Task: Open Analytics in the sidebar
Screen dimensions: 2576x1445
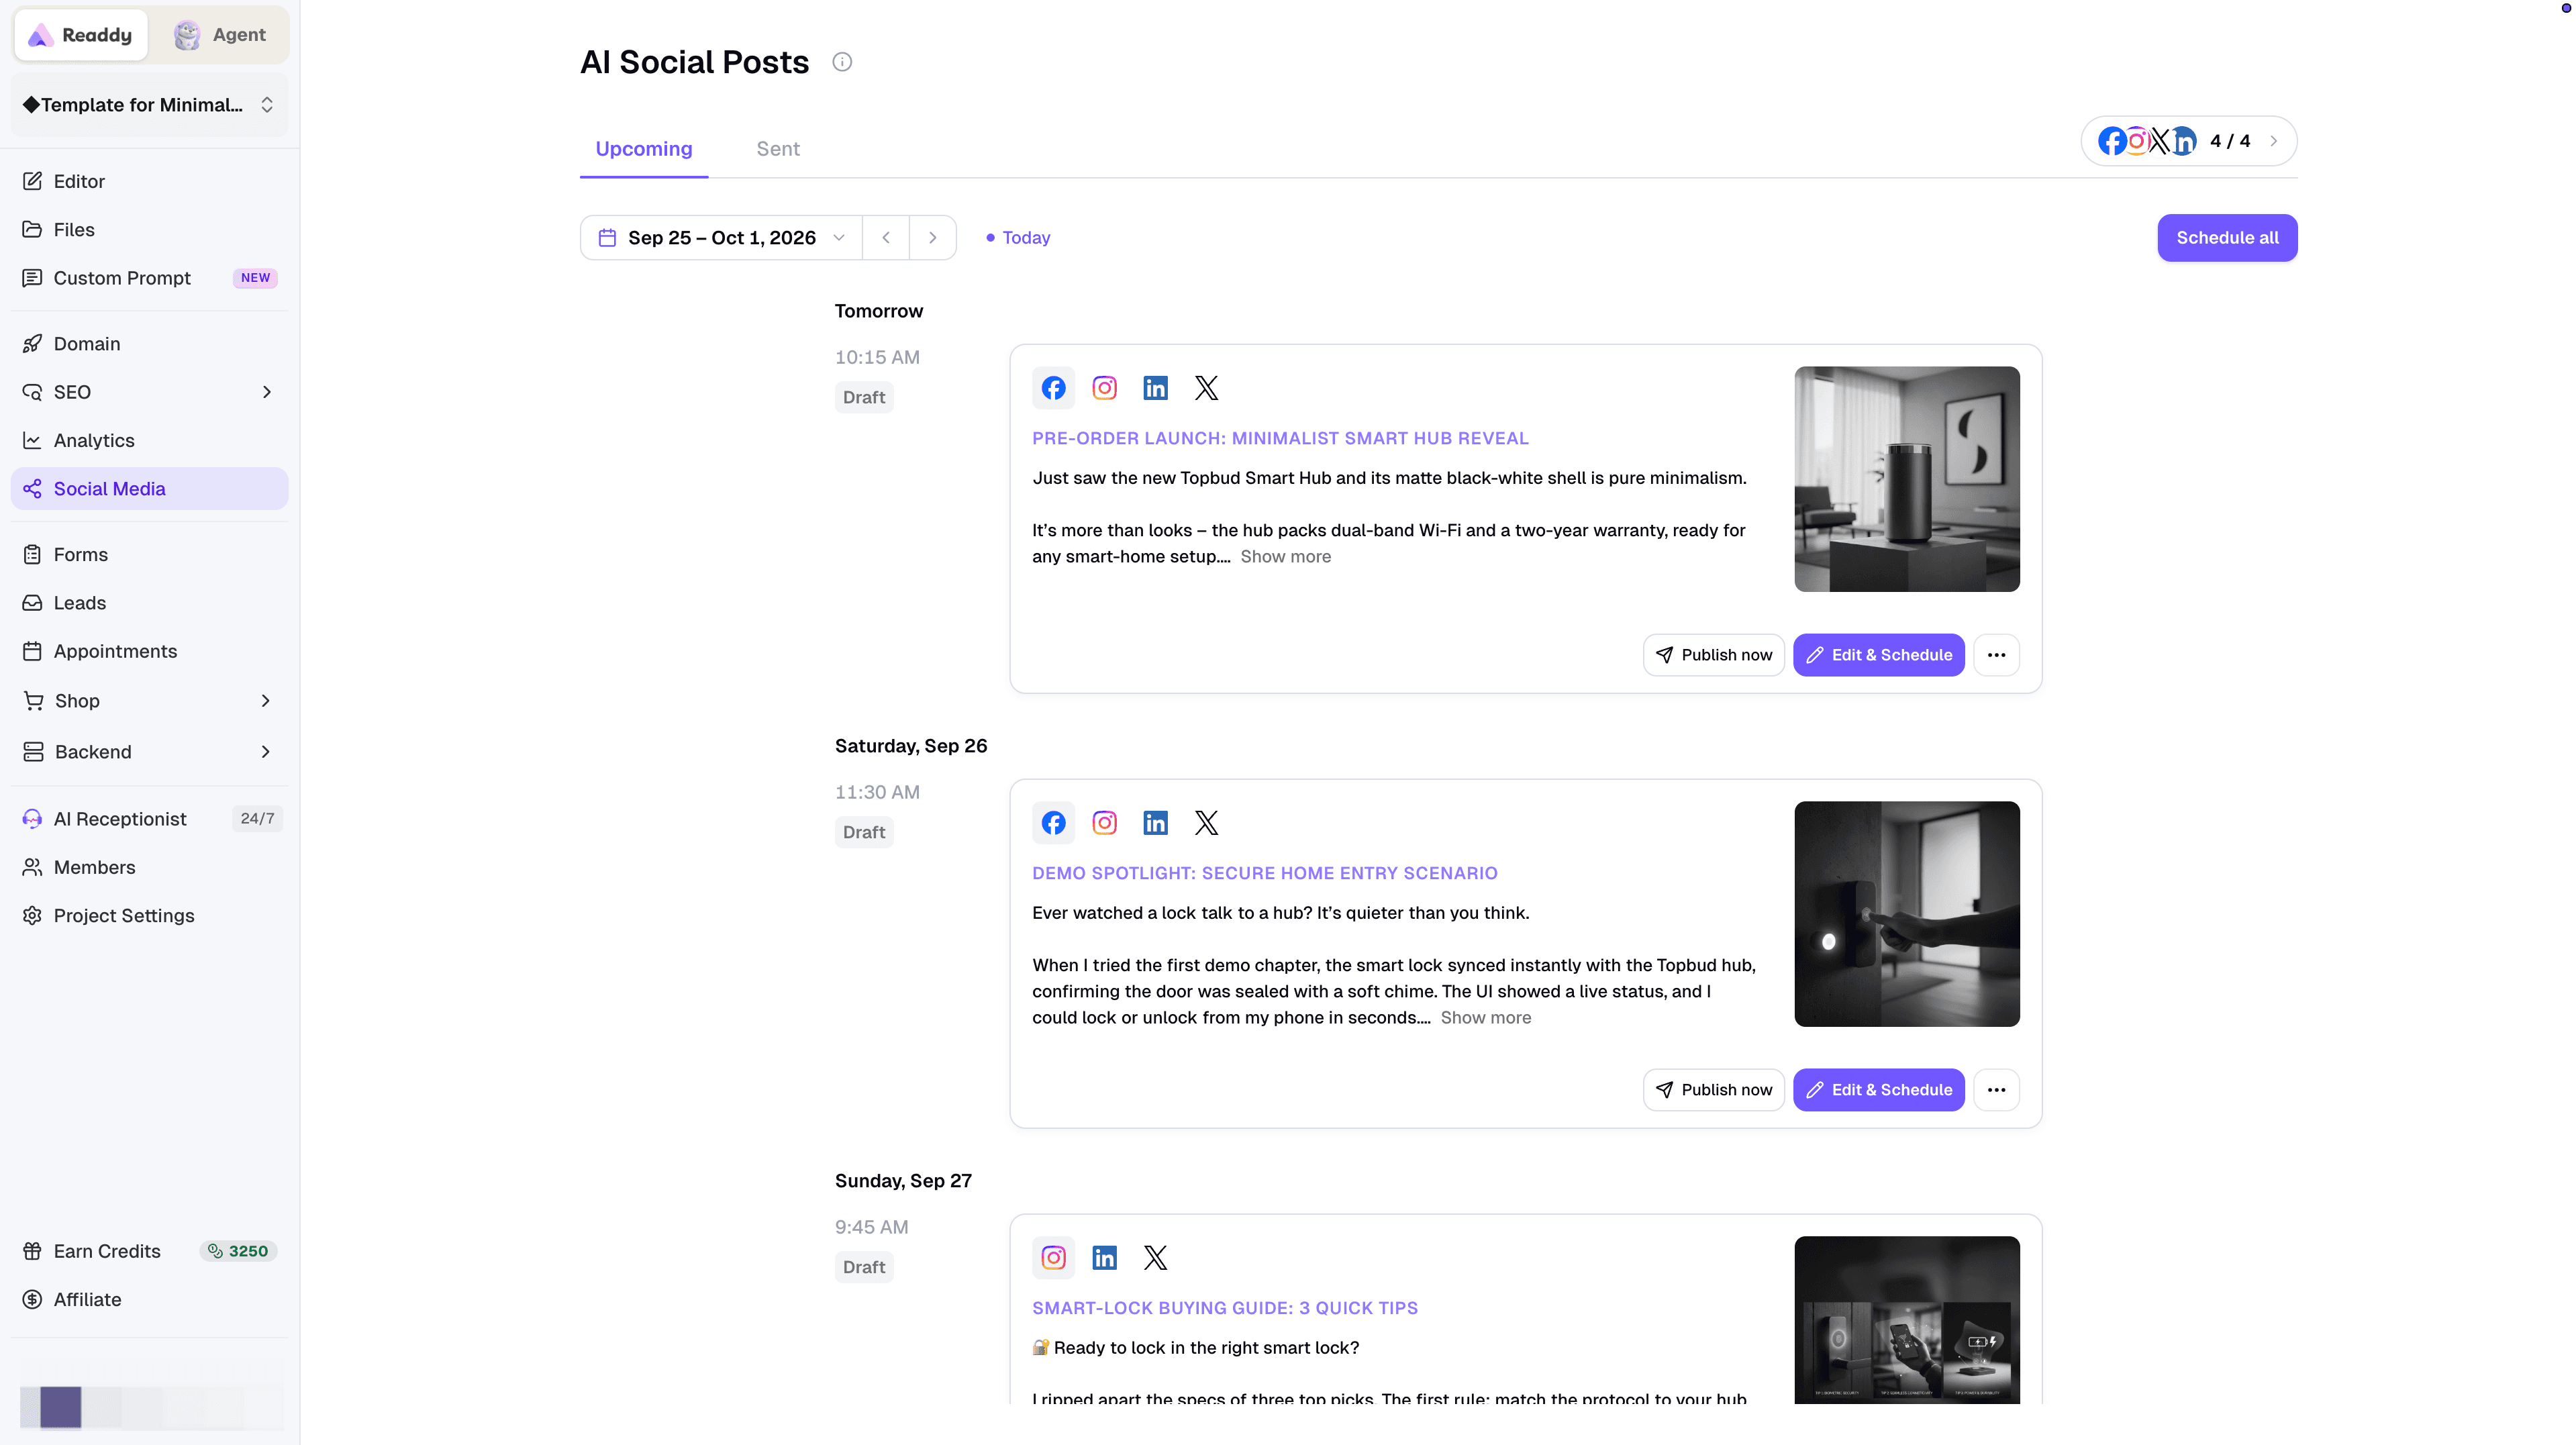Action: (x=149, y=441)
